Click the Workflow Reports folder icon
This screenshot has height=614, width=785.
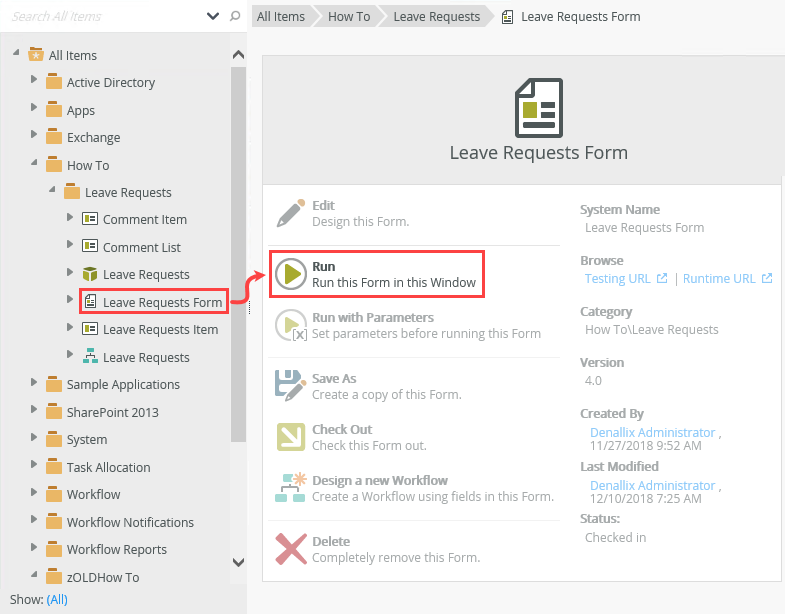tap(54, 549)
